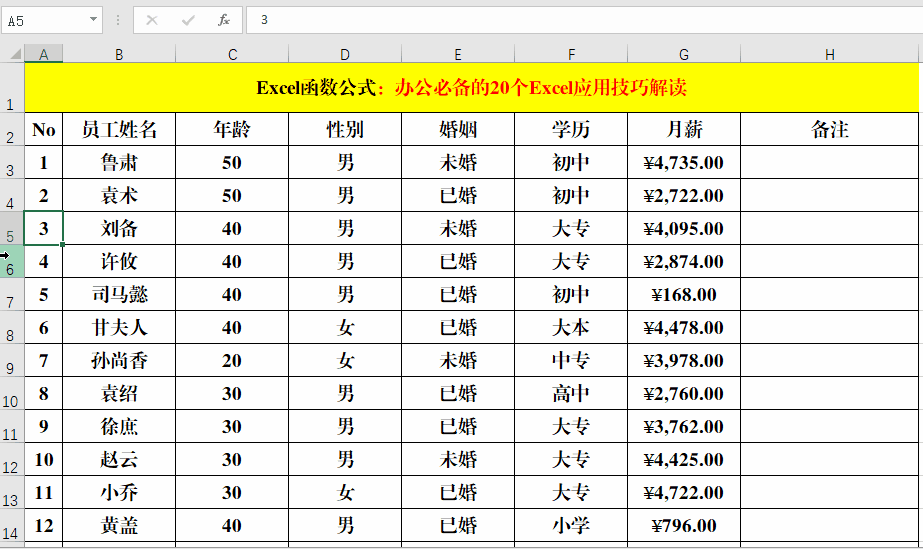The image size is (923, 549).
Task: Select the cell containing 孙尚香
Action: tap(119, 360)
